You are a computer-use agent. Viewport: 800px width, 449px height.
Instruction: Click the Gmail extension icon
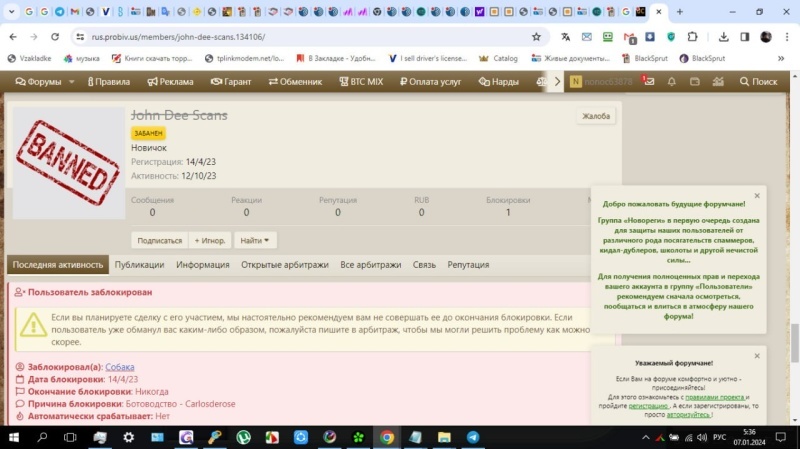point(629,37)
